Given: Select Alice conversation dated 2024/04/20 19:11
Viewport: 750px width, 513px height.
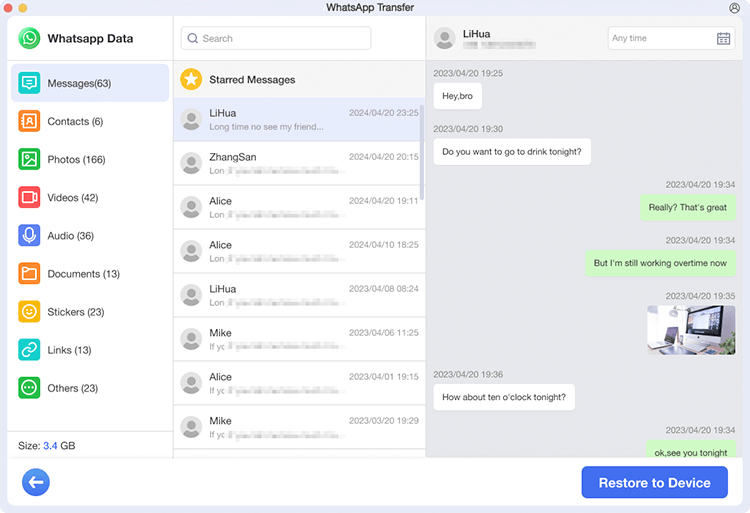Looking at the screenshot, I should click(x=299, y=207).
